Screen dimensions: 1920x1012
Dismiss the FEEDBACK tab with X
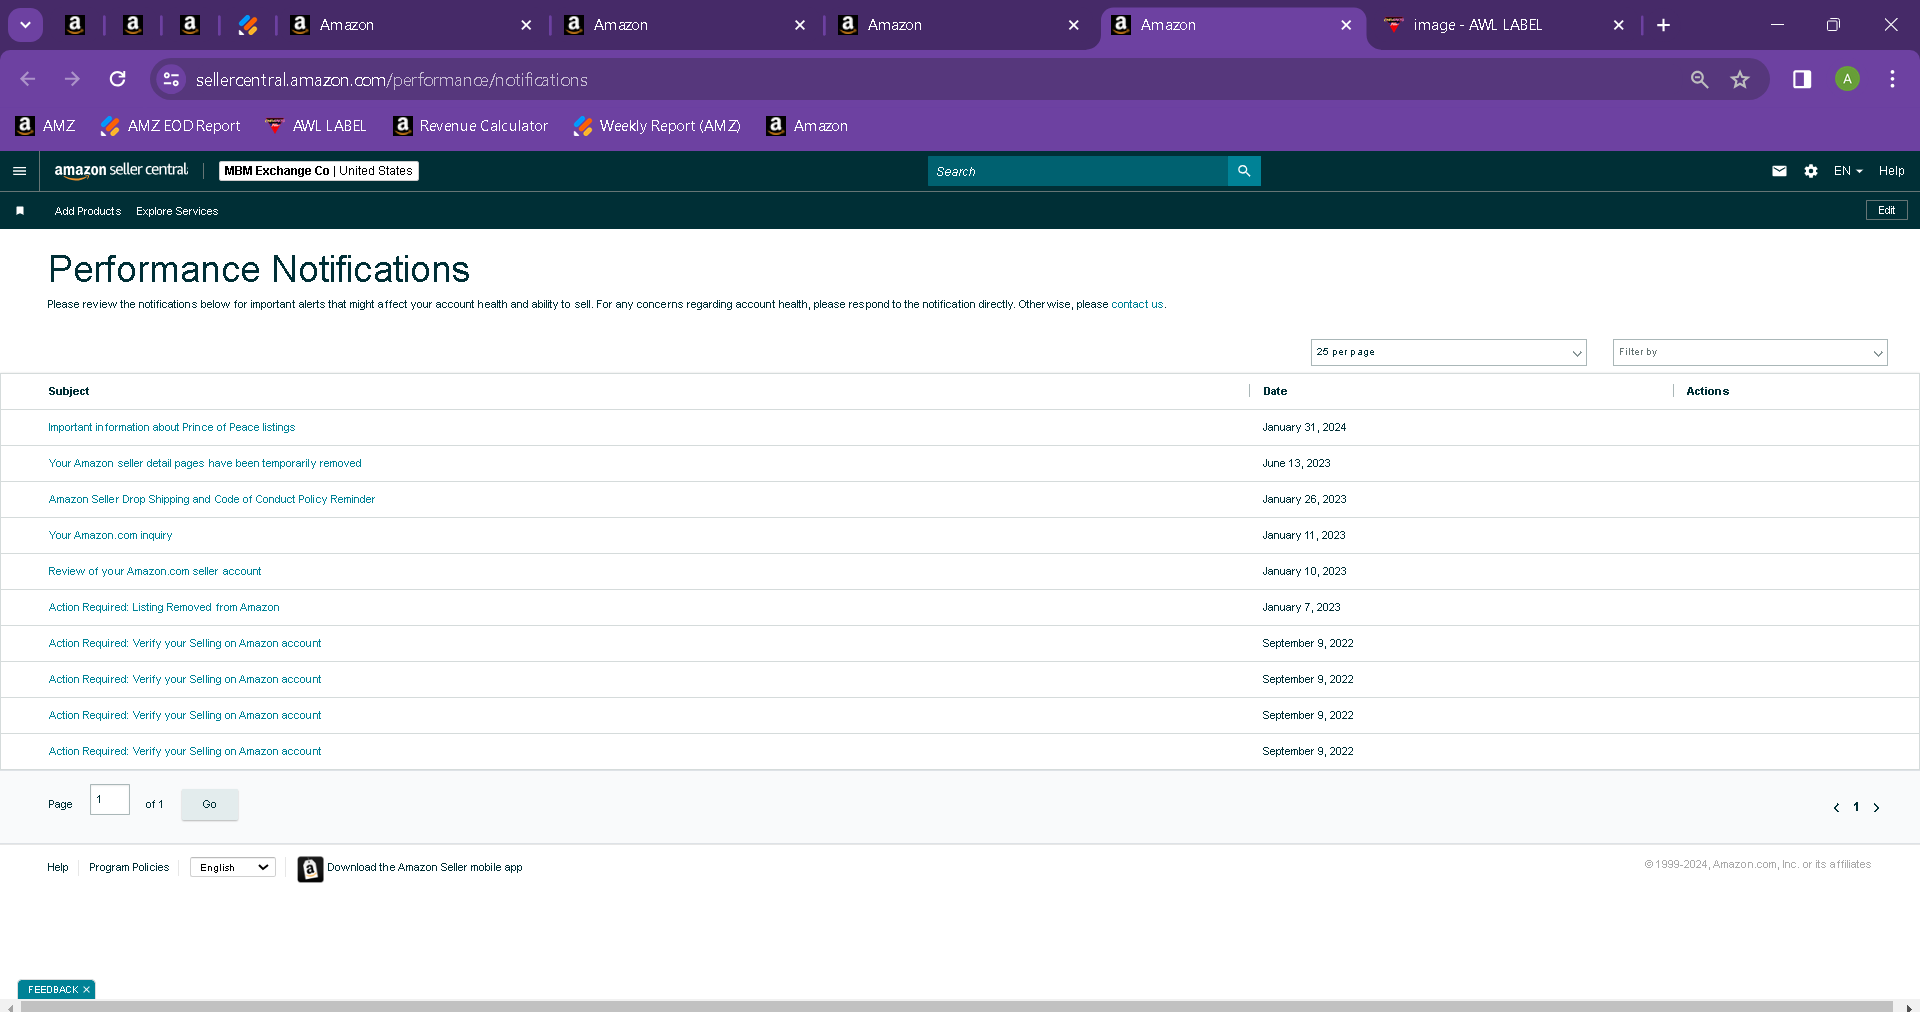pos(87,989)
